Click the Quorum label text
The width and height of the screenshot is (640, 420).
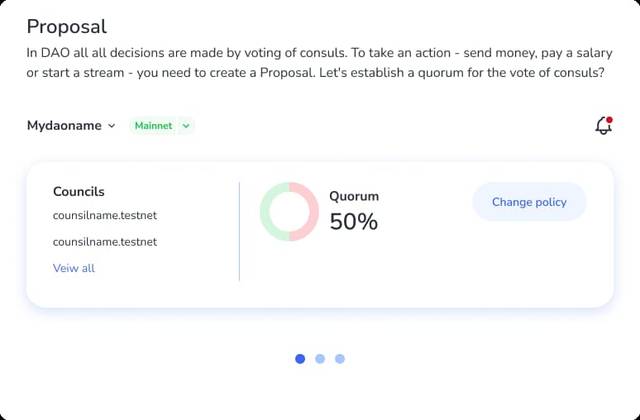pos(354,196)
